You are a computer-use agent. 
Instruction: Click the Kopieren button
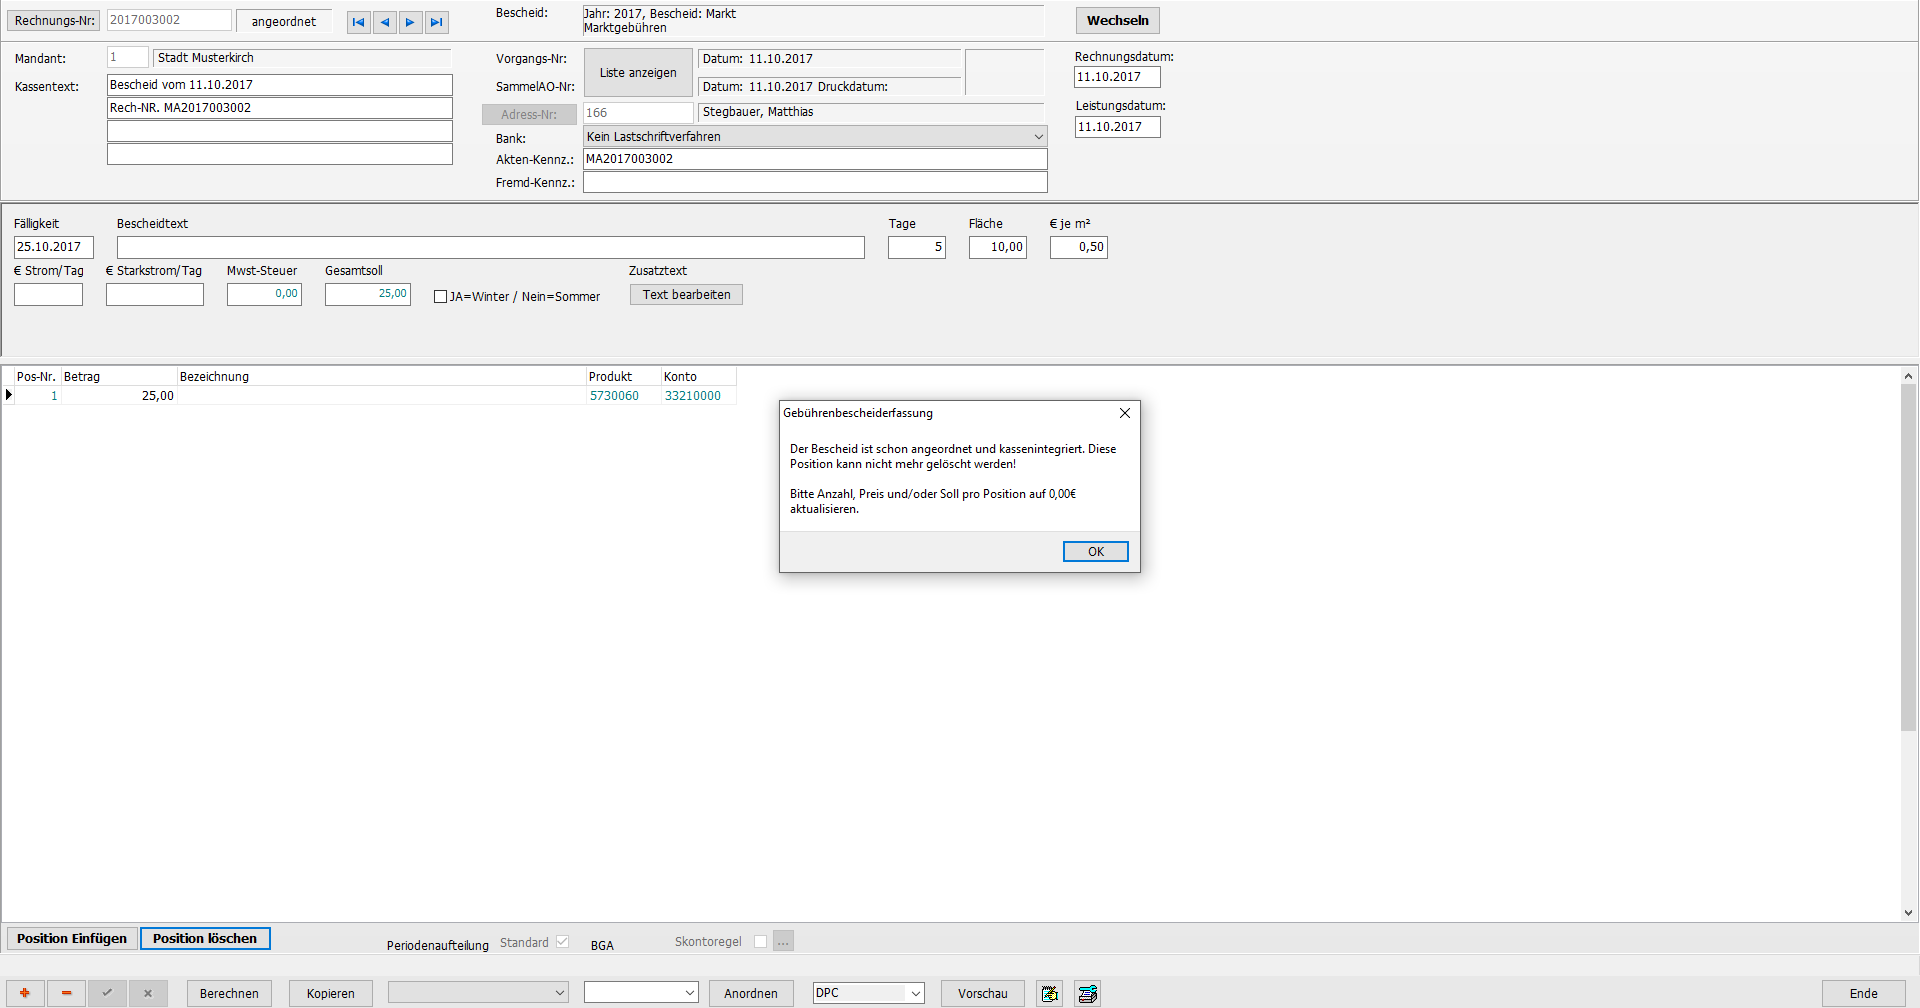pos(331,993)
